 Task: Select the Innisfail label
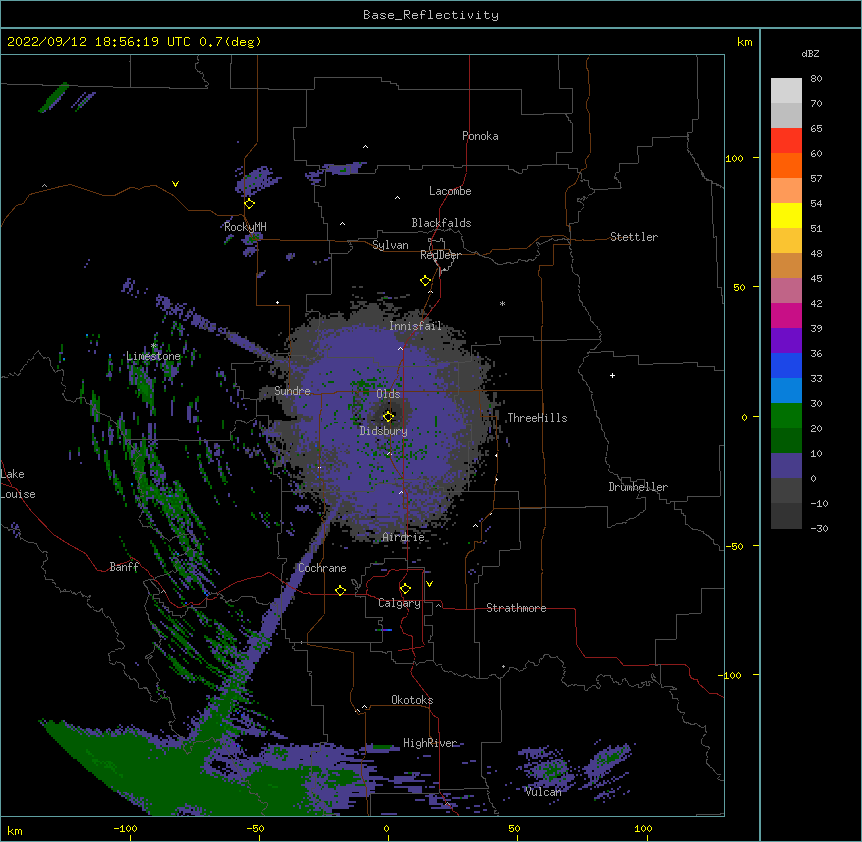click(416, 326)
